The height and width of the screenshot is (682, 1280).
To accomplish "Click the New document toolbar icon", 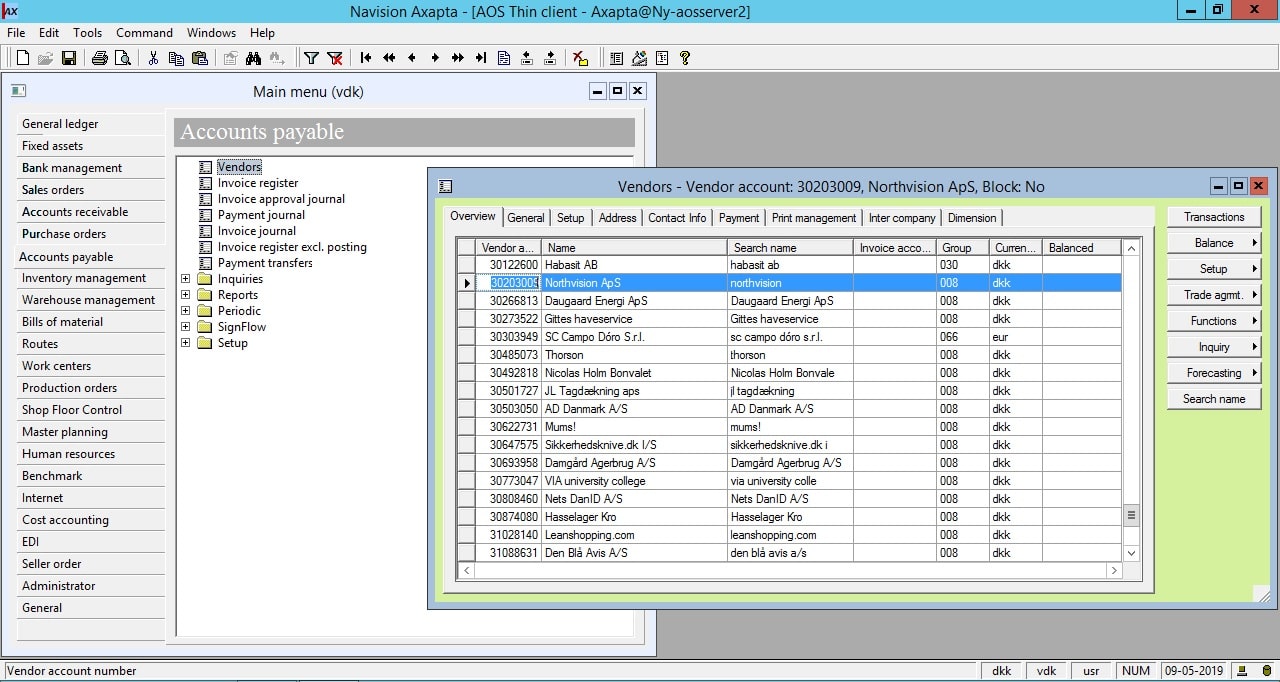I will (x=22, y=58).
